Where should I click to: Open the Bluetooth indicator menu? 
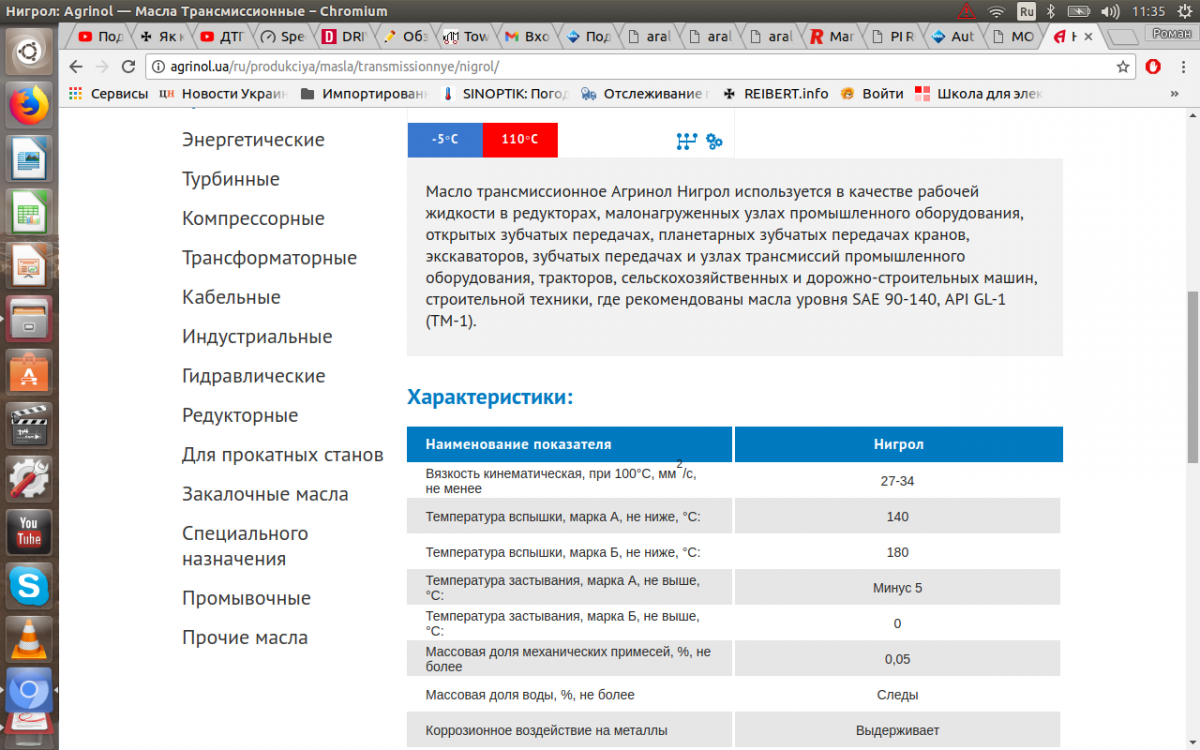[1051, 12]
